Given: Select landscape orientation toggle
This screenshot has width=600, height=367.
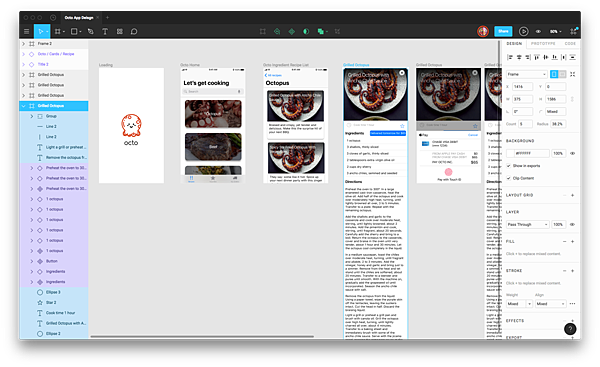Looking at the screenshot, I should coord(562,74).
